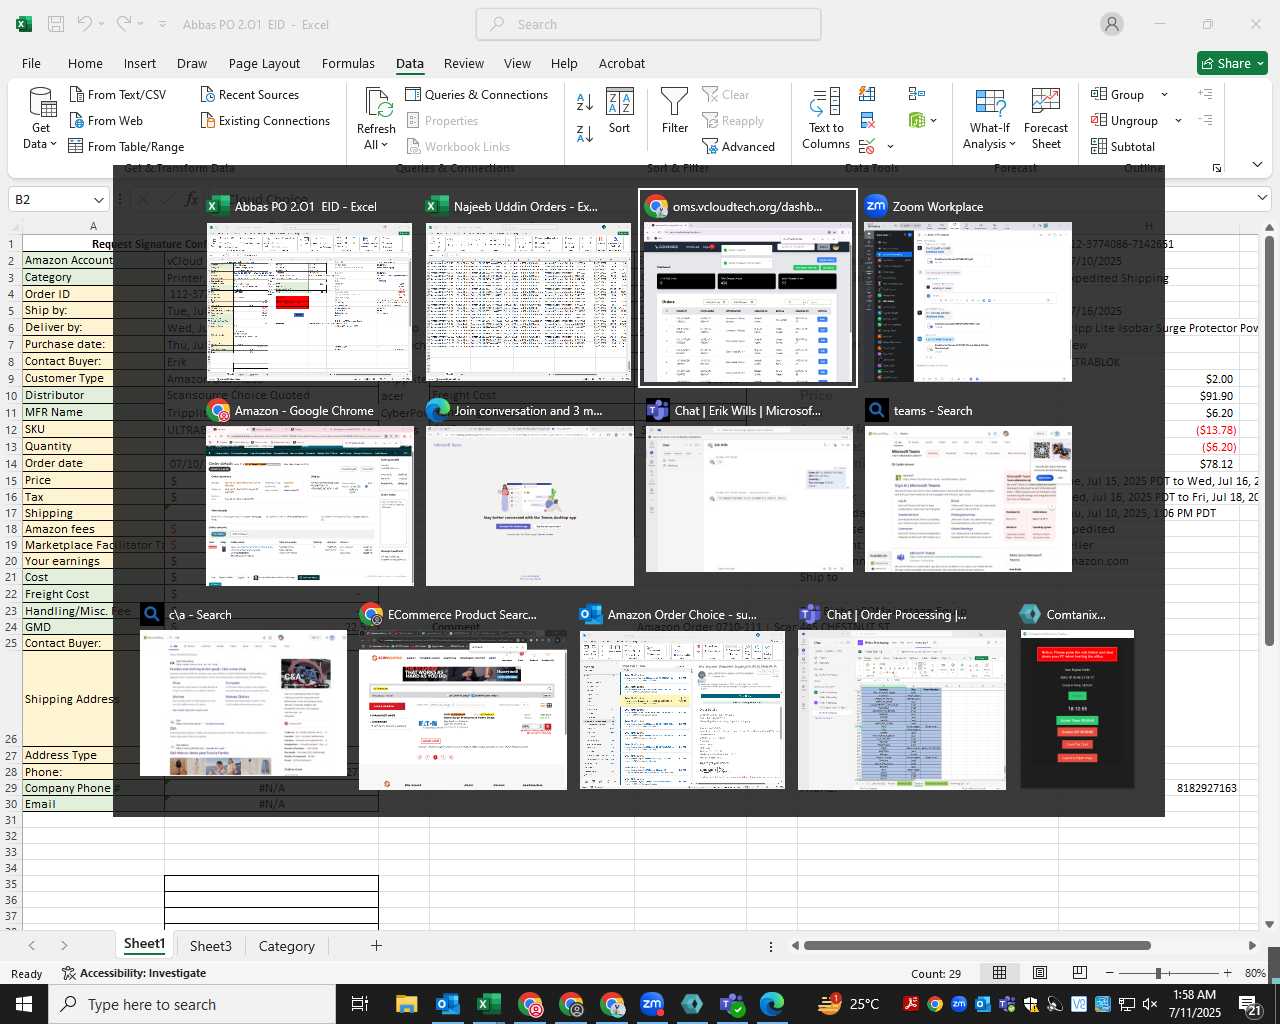Select Amazon - Google Chrome thumbnail
The width and height of the screenshot is (1280, 1024).
[x=309, y=493]
